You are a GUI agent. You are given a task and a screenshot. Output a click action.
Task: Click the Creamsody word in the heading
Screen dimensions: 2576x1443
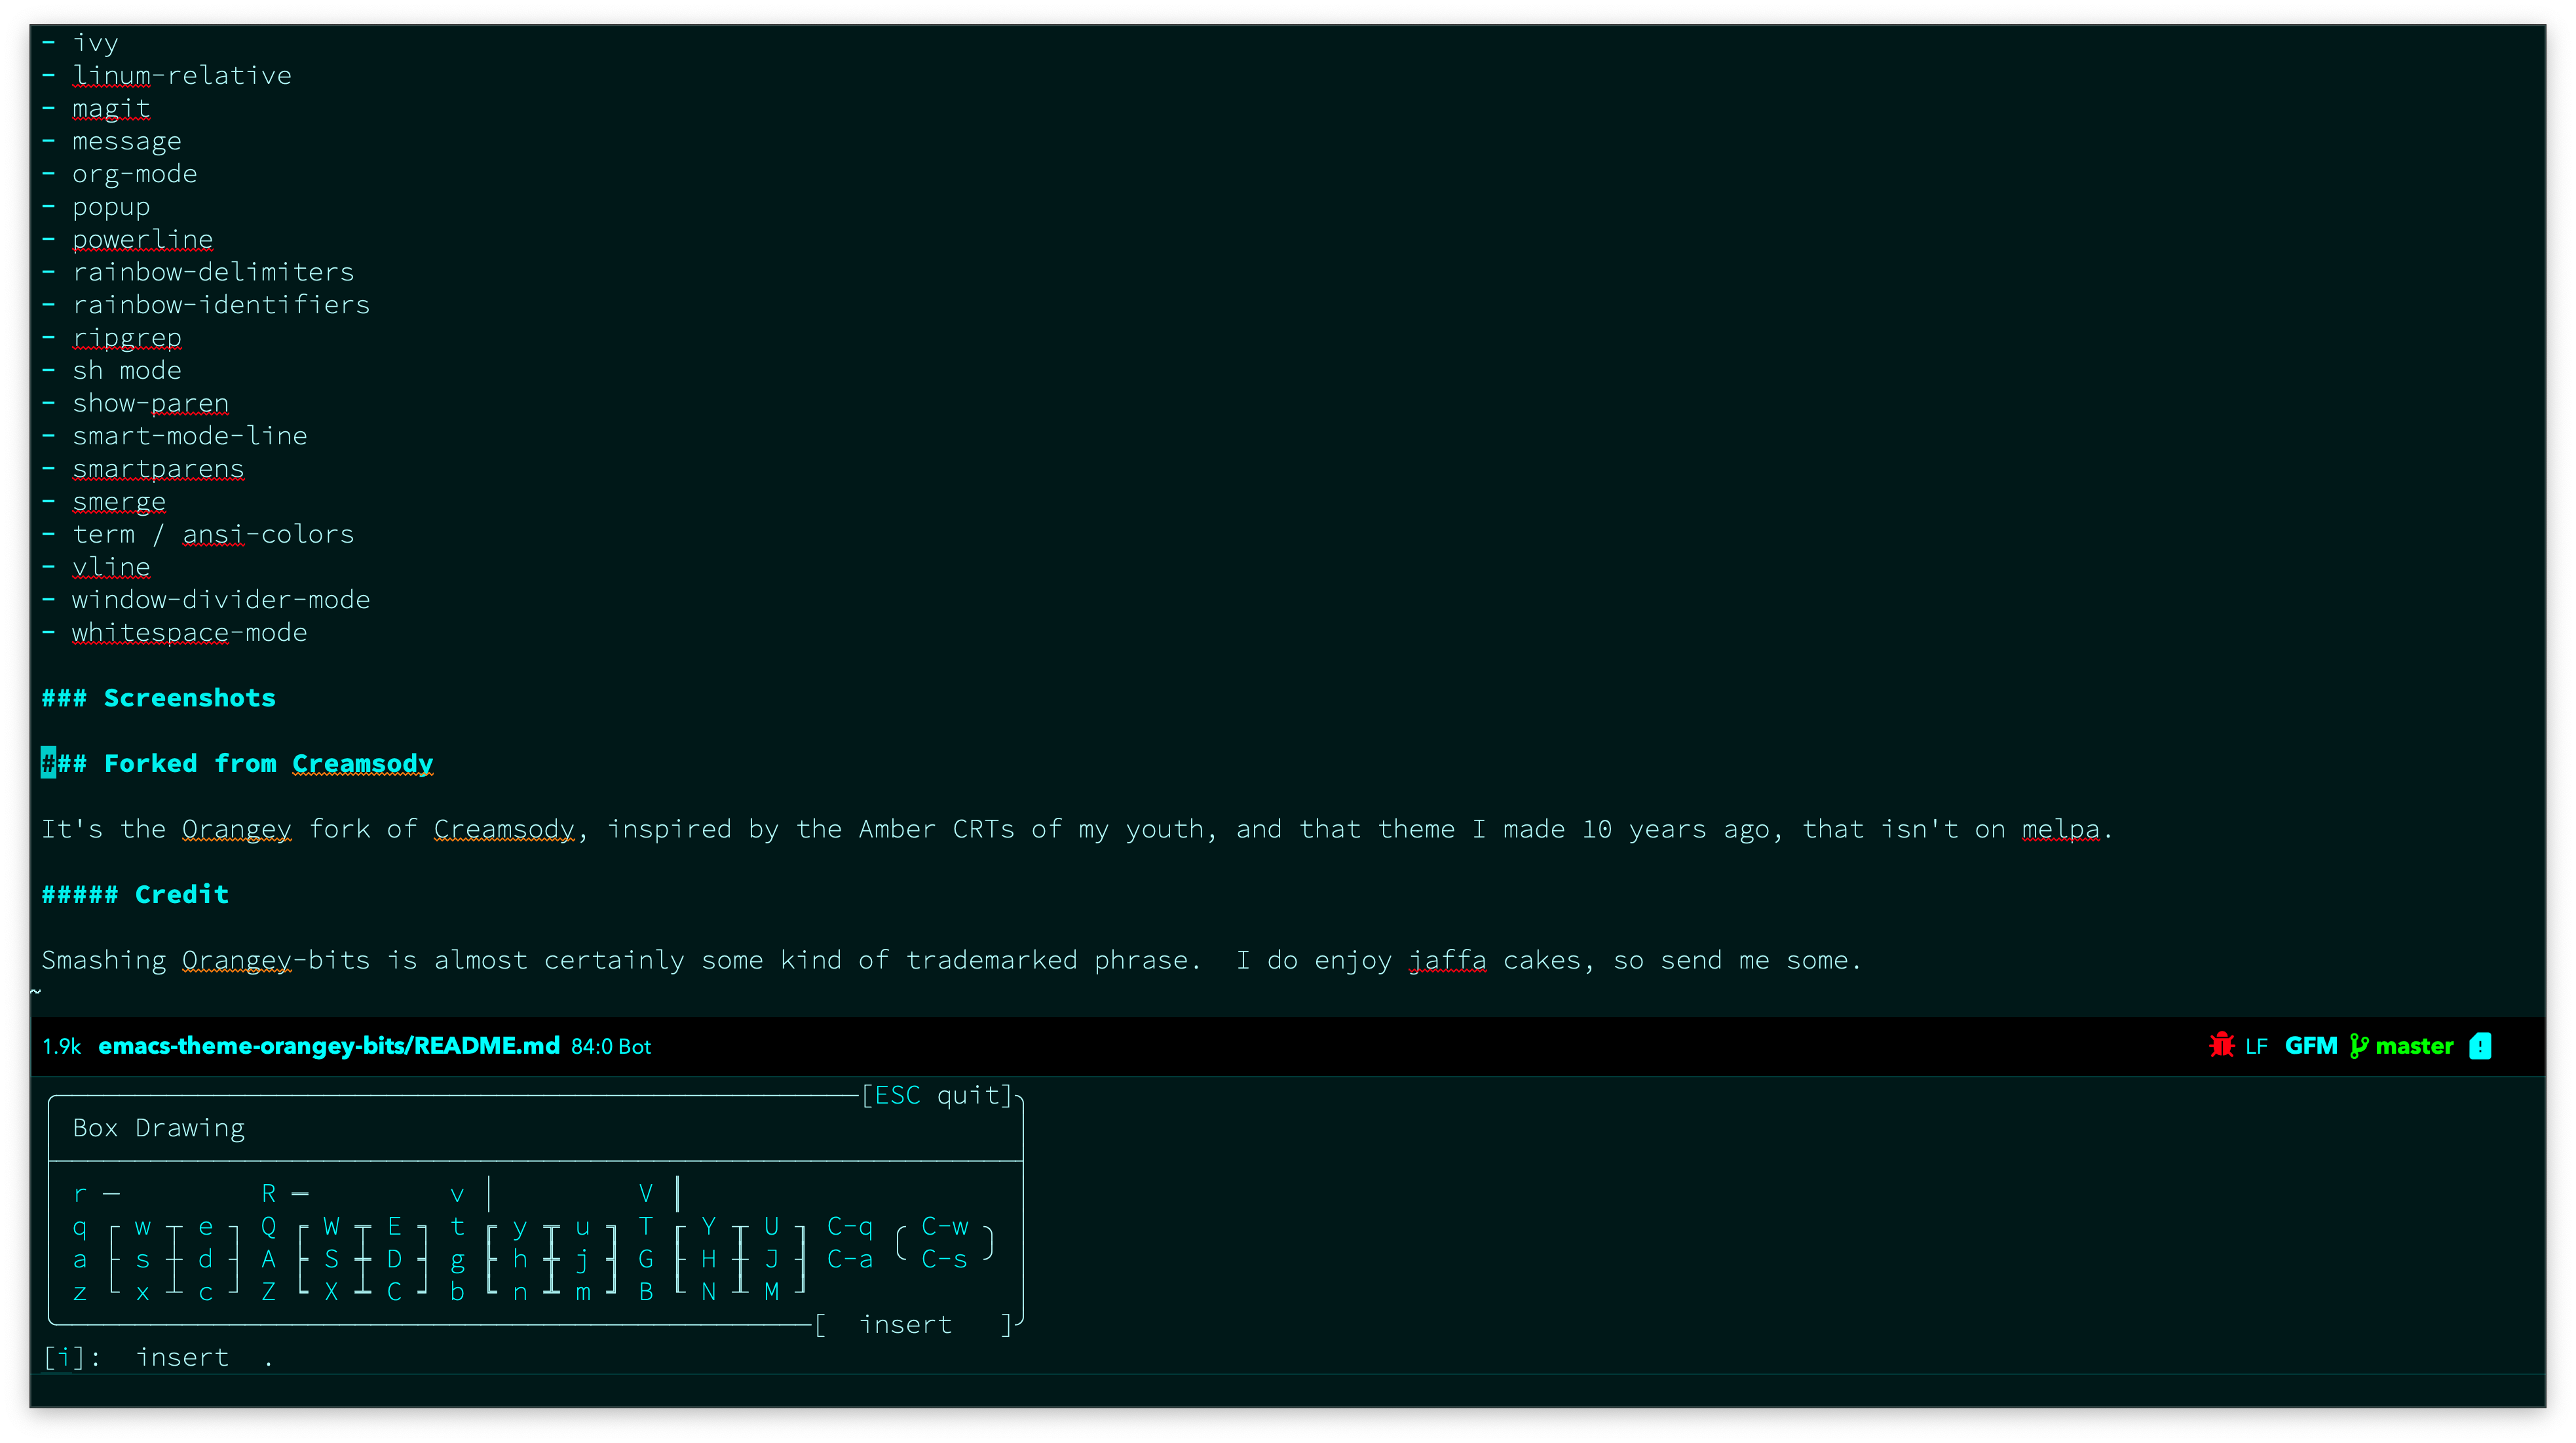click(362, 763)
